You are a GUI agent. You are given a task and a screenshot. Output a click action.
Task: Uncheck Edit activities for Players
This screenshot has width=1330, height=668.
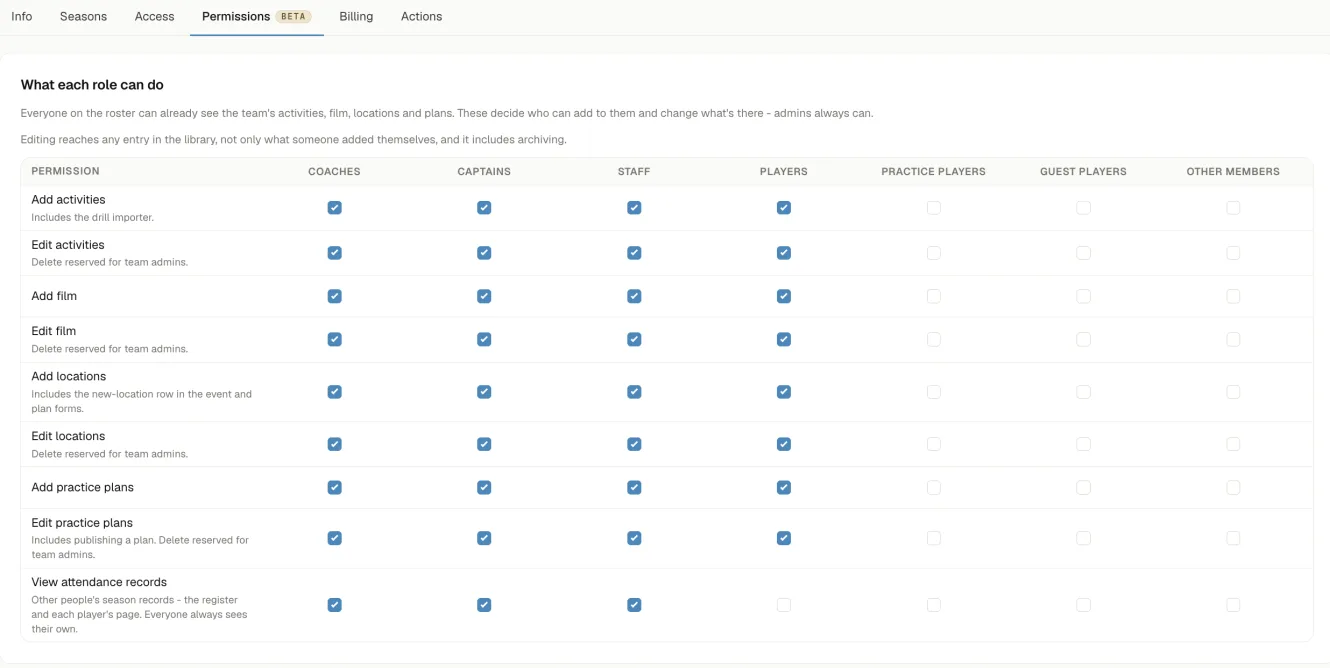coord(784,253)
